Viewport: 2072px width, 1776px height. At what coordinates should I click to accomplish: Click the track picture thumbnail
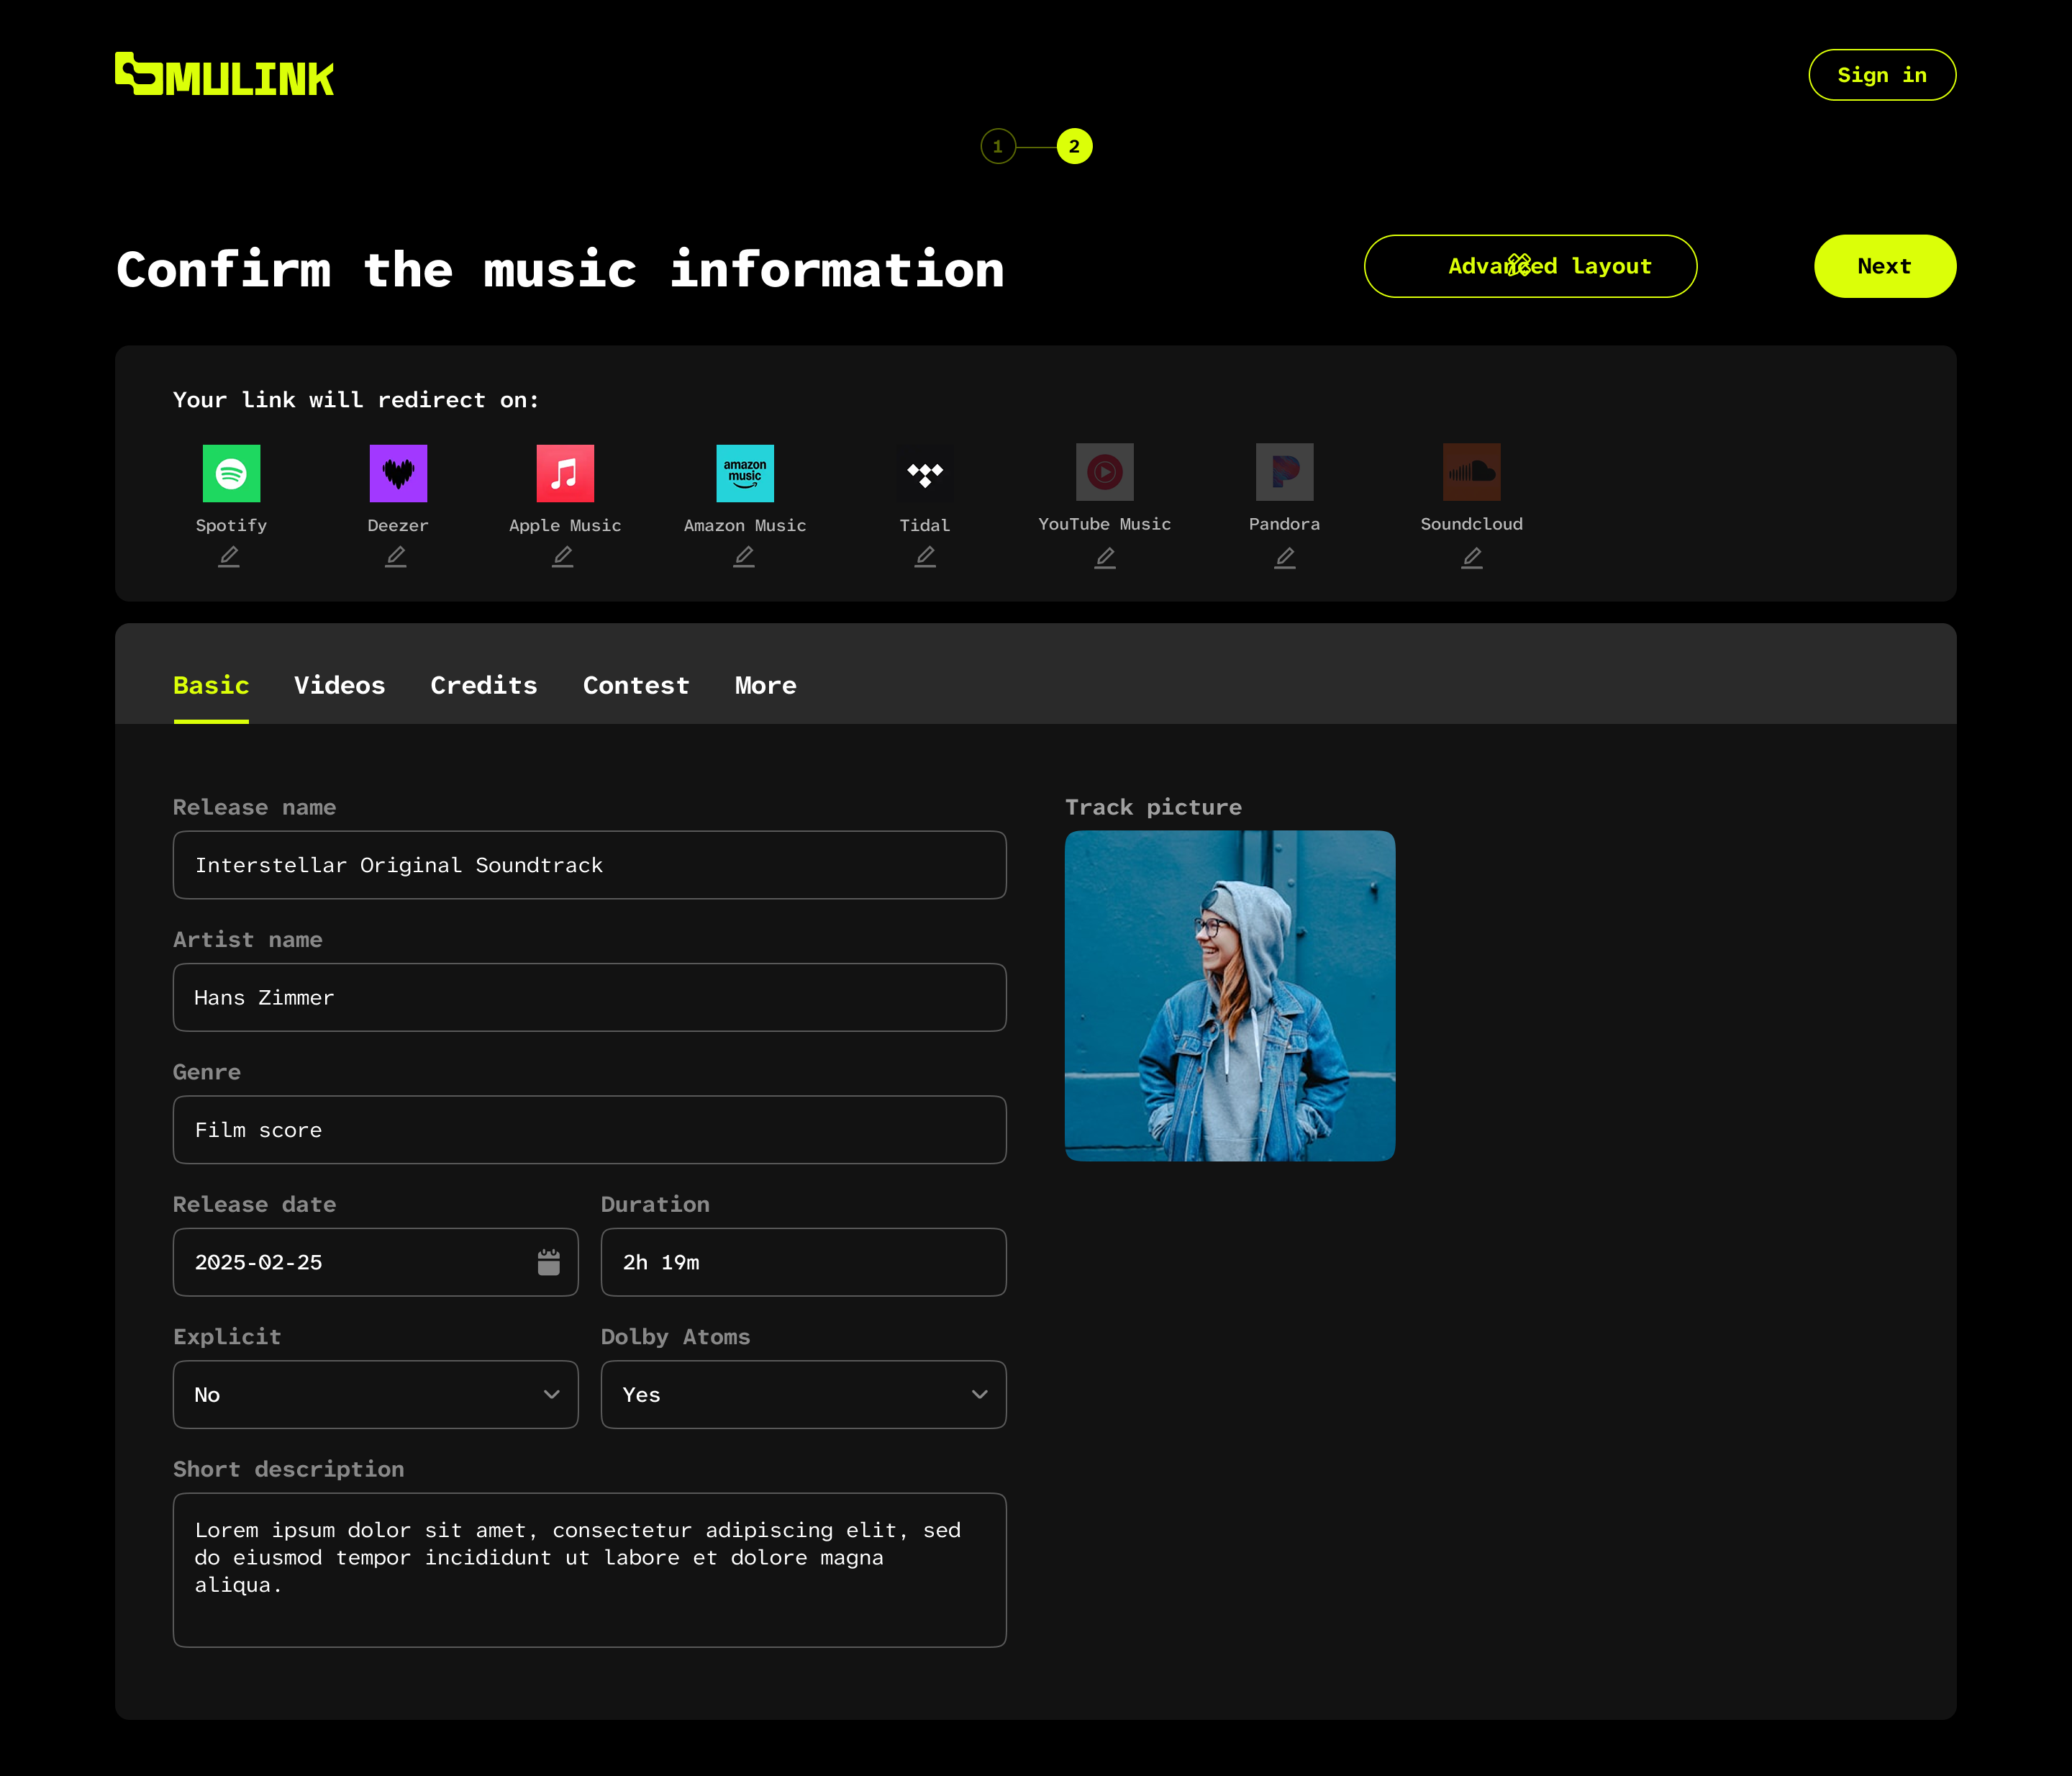pos(1230,996)
